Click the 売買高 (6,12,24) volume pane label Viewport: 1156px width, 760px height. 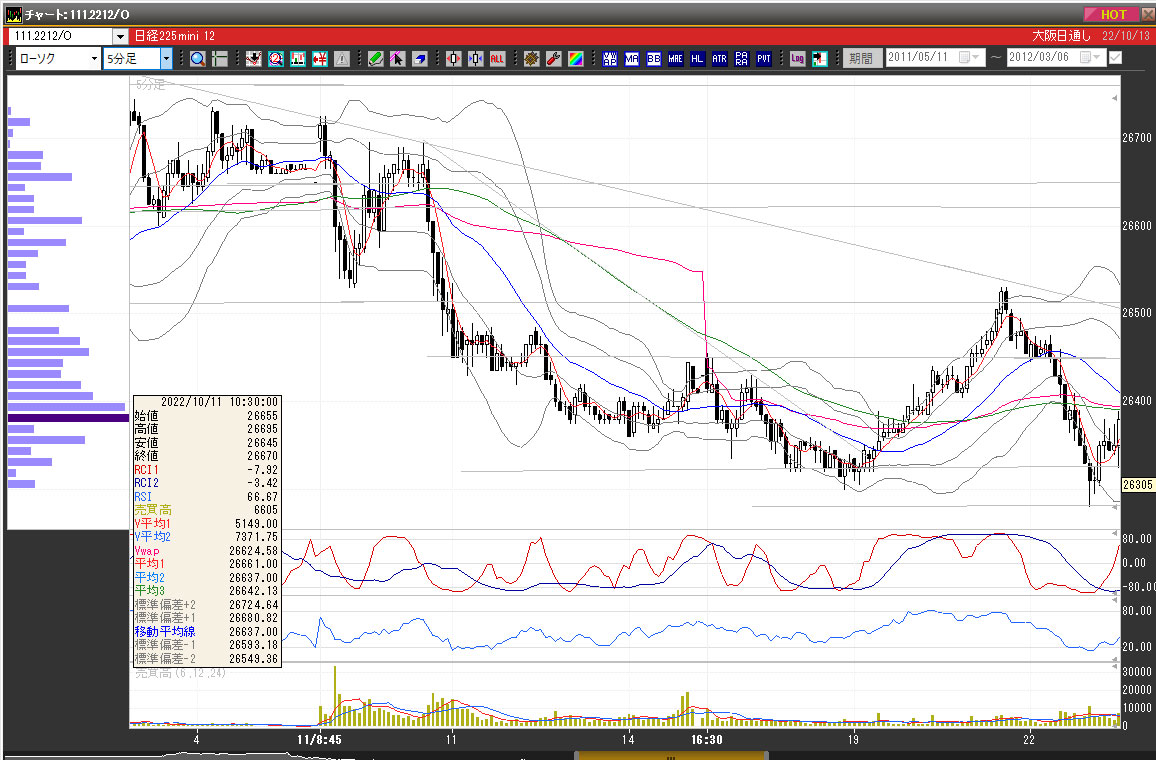(181, 673)
